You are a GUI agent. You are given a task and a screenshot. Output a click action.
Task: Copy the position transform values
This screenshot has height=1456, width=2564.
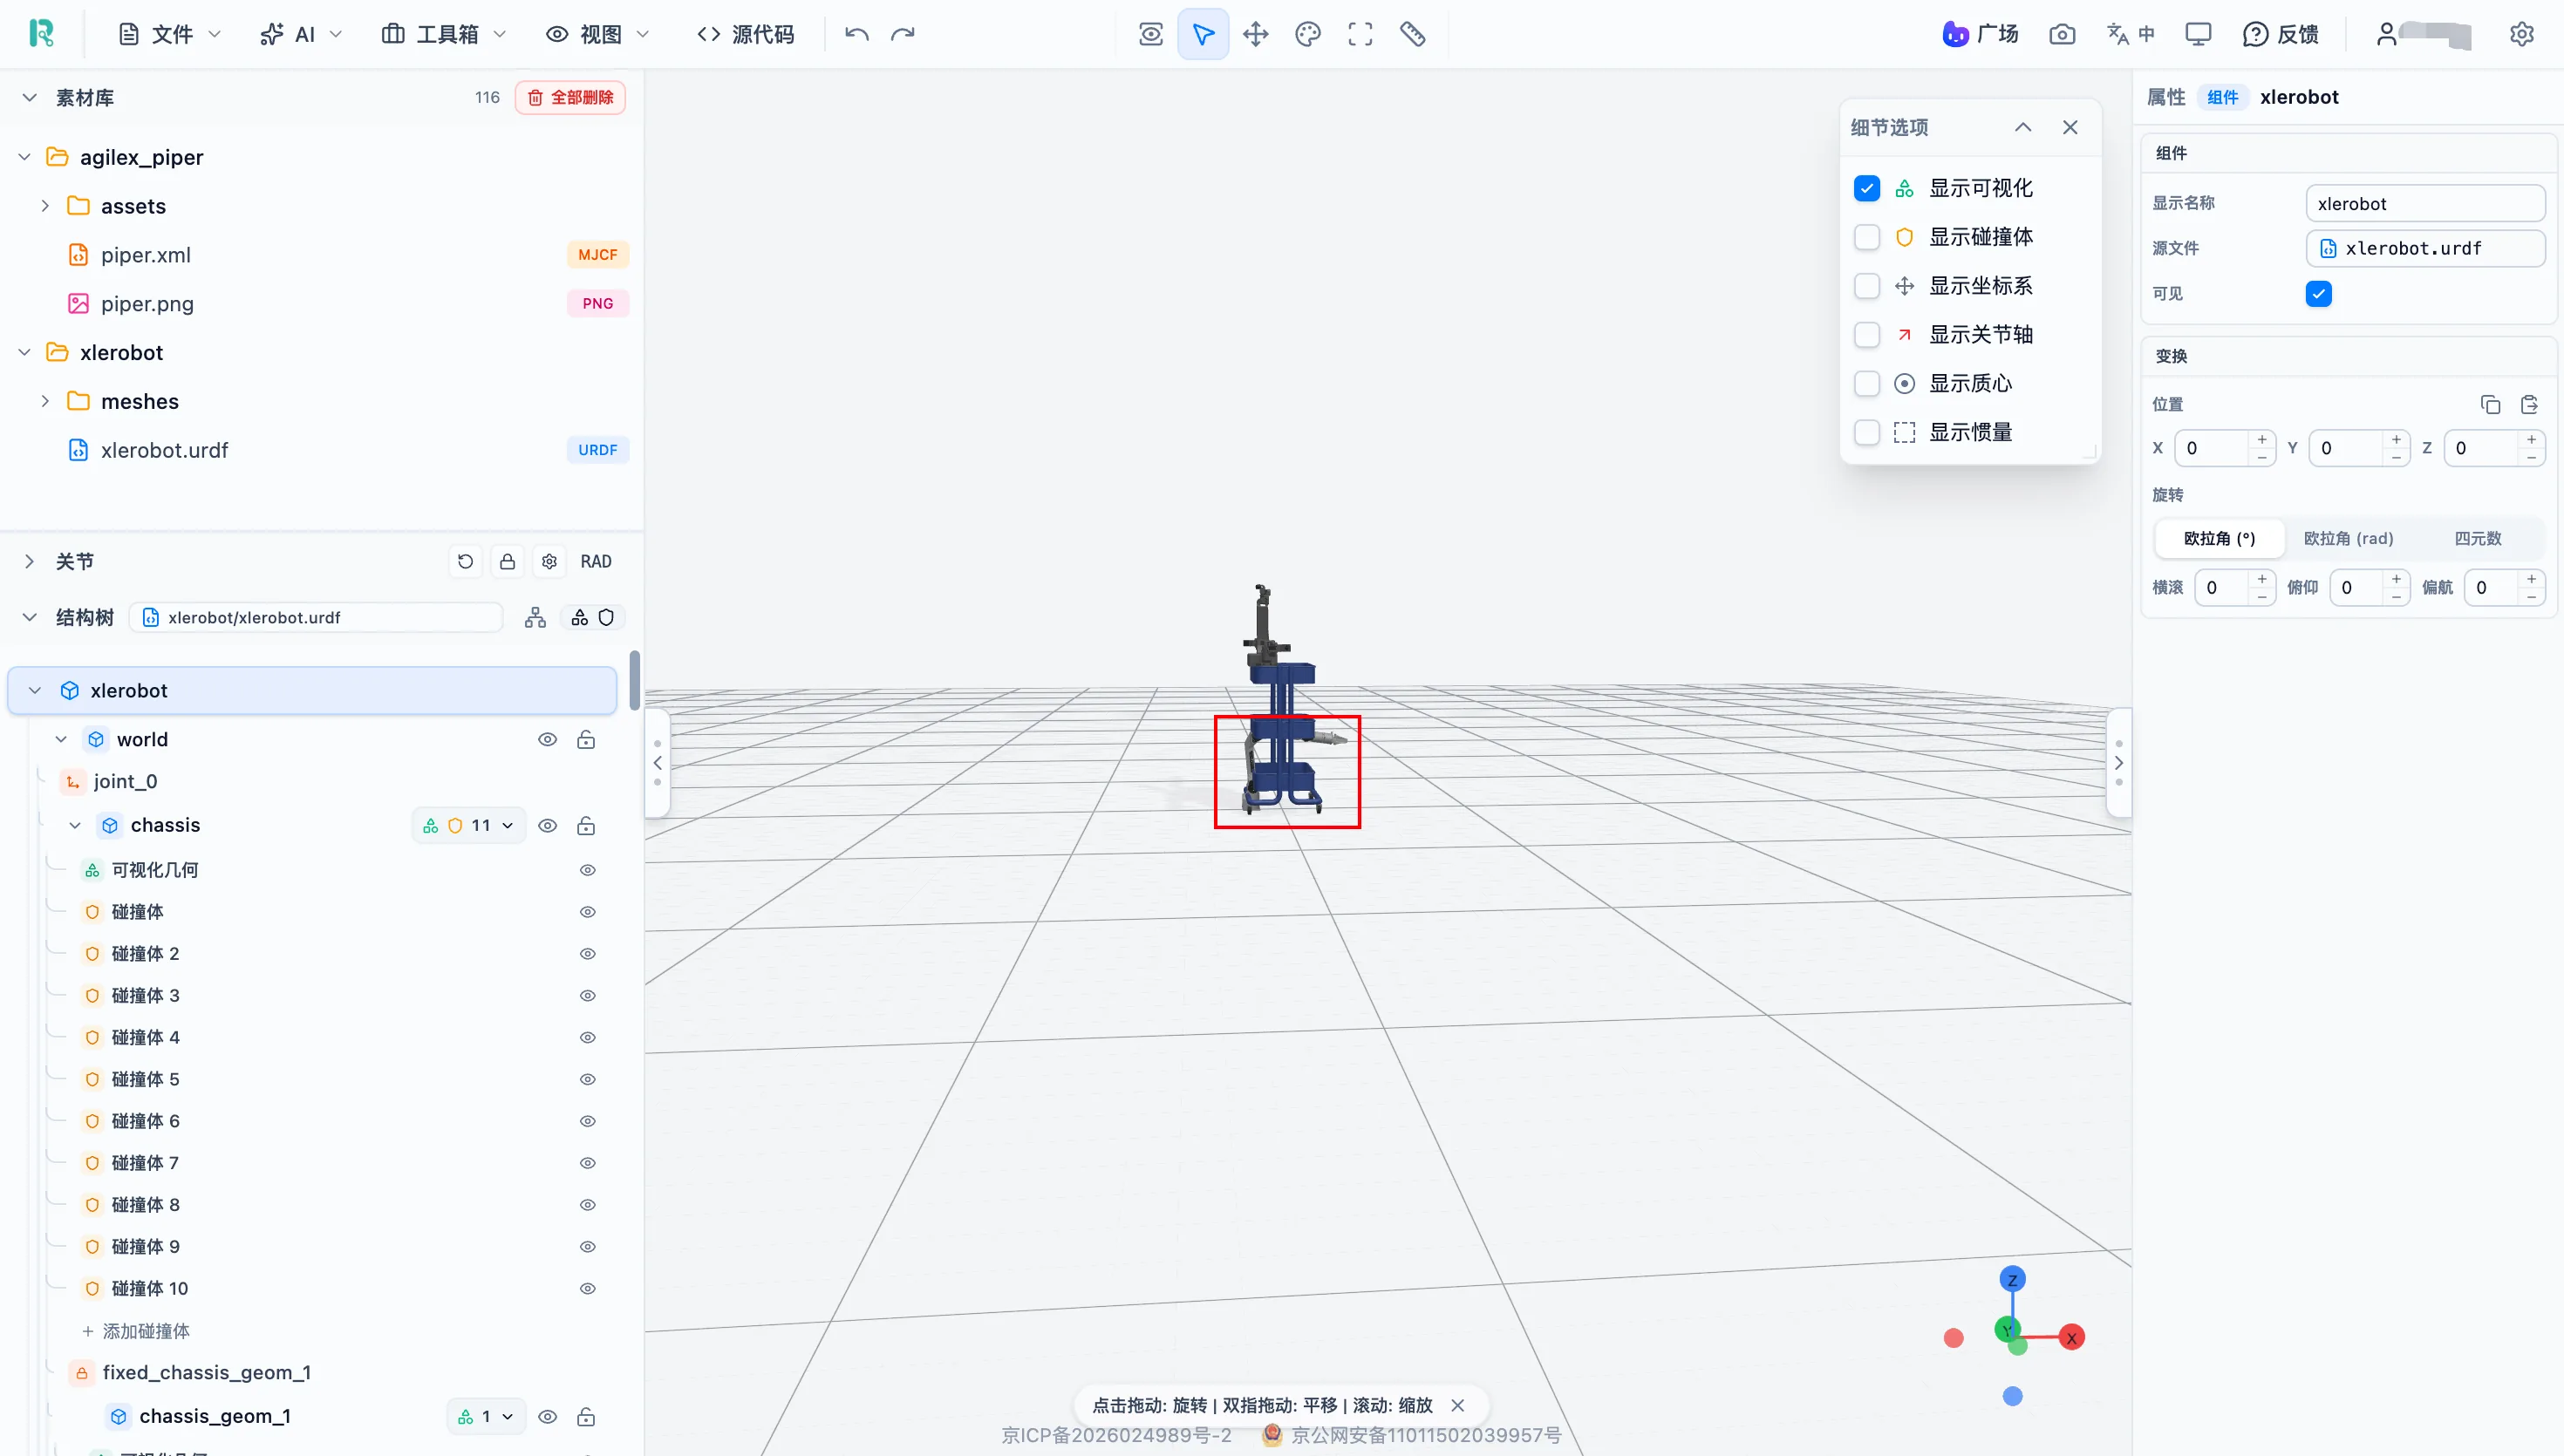coord(2490,404)
